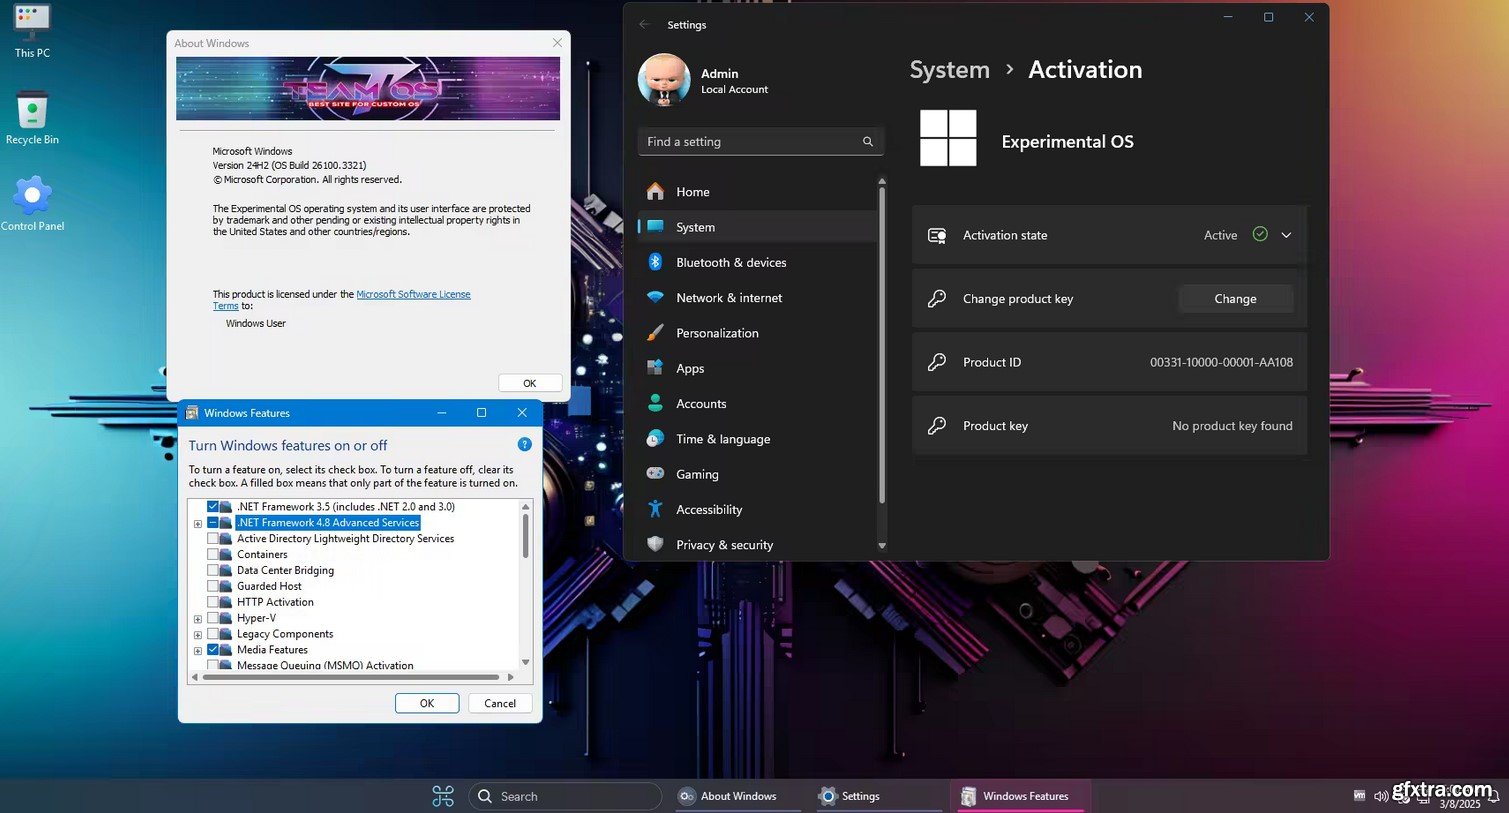
Task: Expand the Legacy Components tree node
Action: click(198, 635)
